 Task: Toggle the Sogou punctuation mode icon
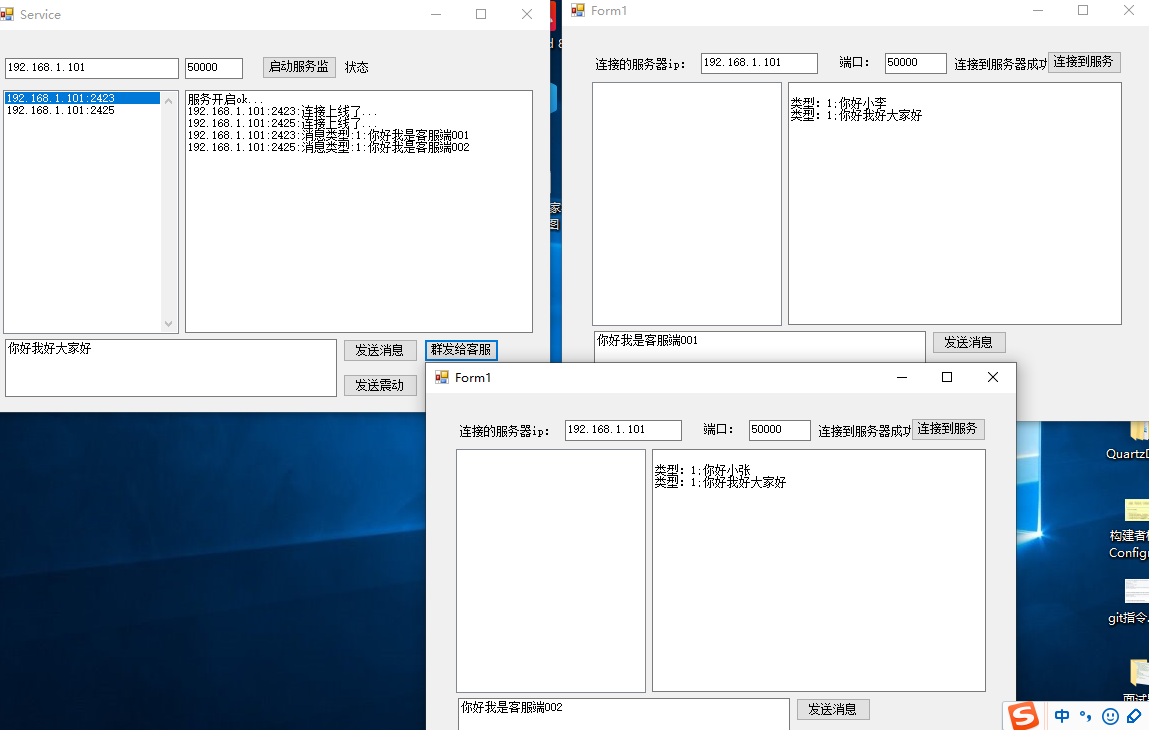click(1085, 716)
